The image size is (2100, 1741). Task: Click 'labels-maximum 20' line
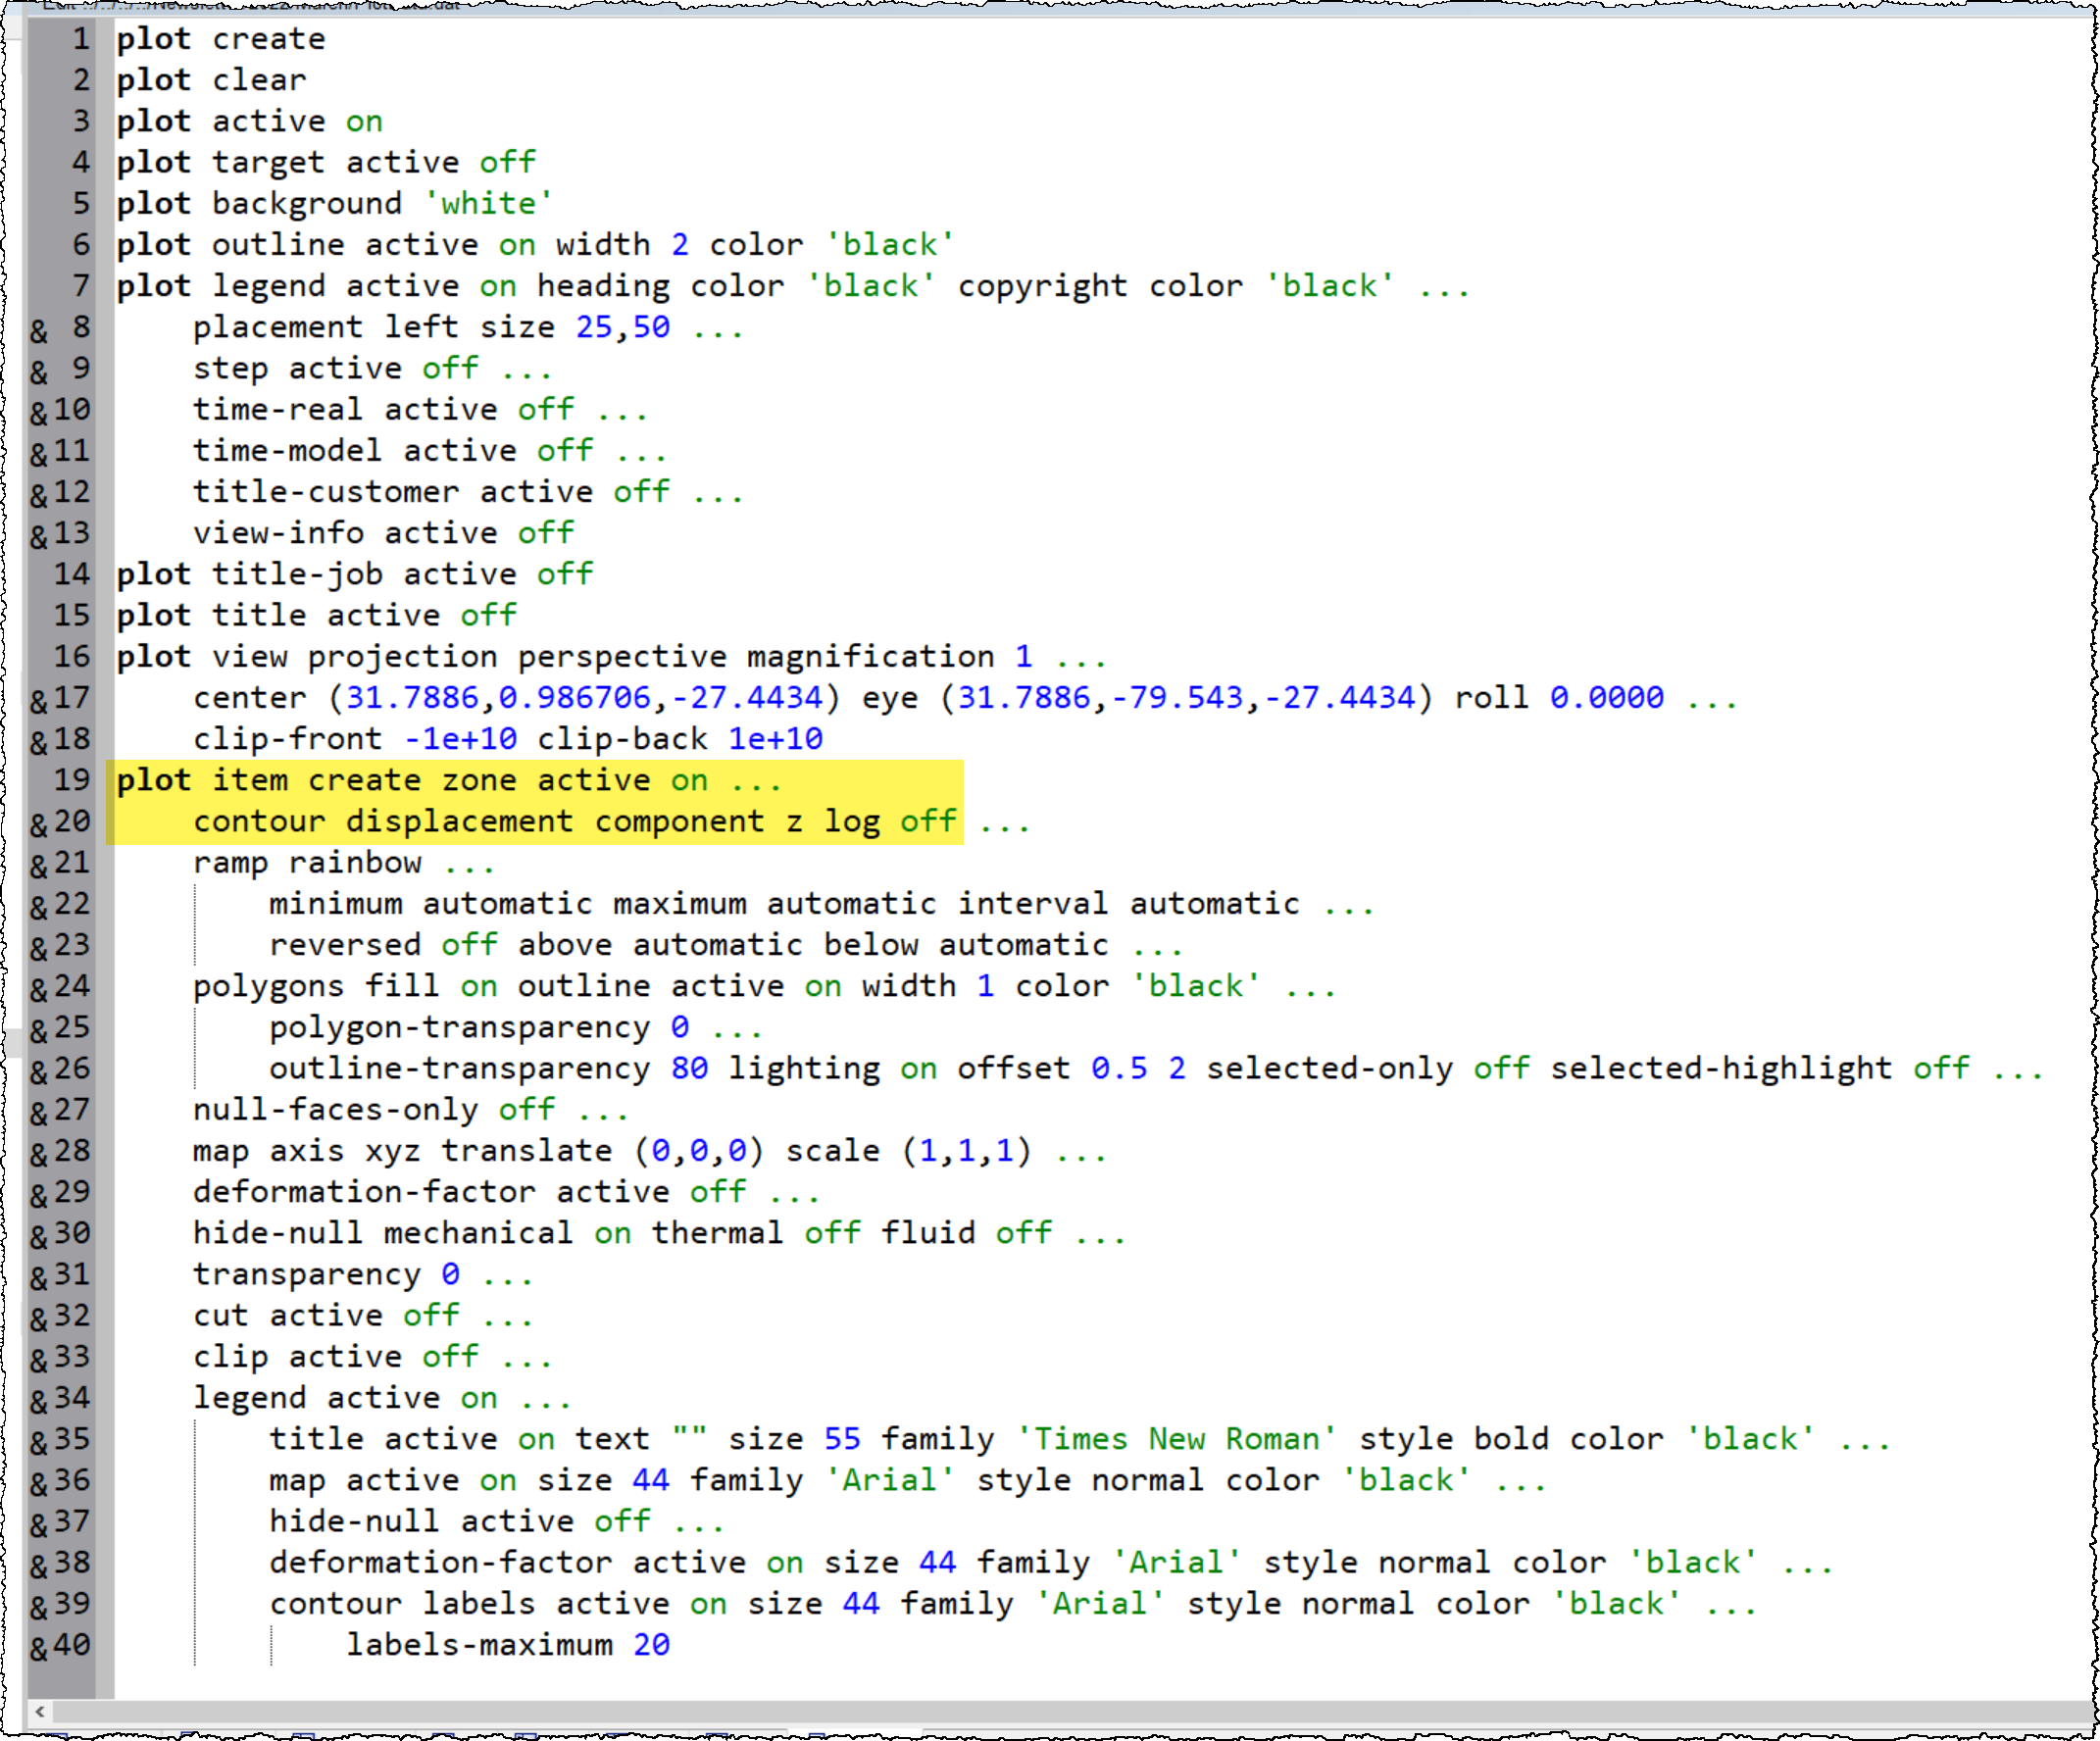pyautogui.click(x=508, y=1644)
